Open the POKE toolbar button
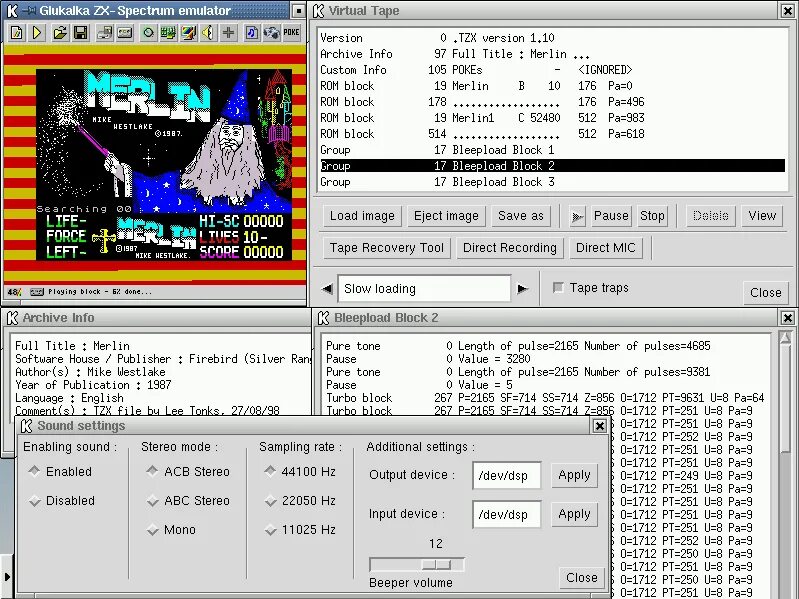The width and height of the screenshot is (799, 599). pyautogui.click(x=291, y=33)
